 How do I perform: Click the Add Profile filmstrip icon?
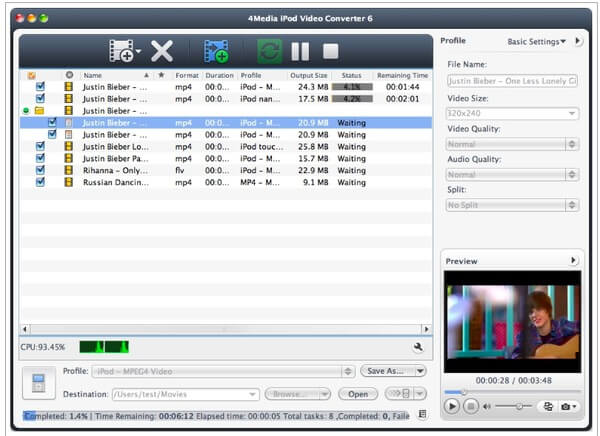coord(216,51)
